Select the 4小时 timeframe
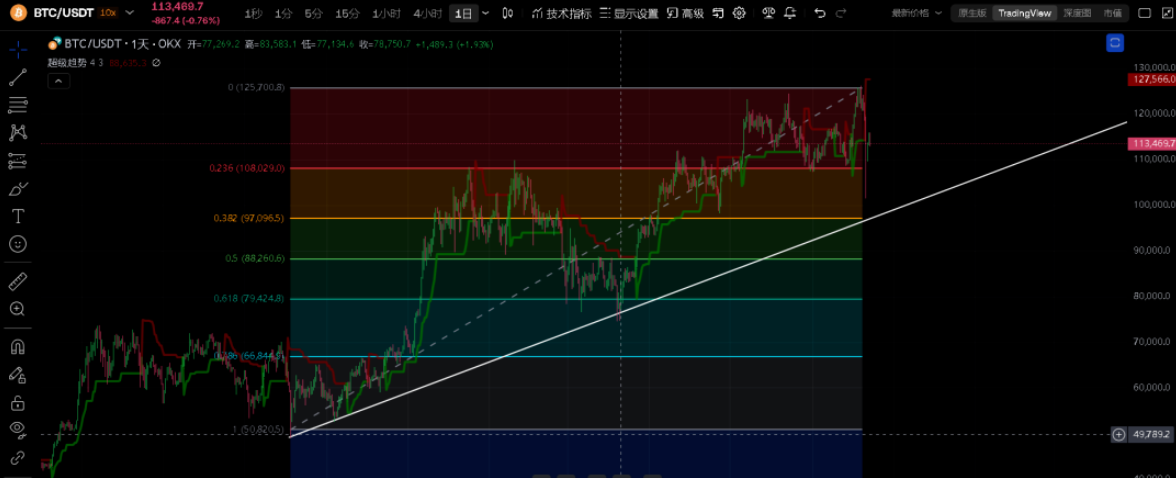This screenshot has width=1176, height=478. (x=427, y=13)
